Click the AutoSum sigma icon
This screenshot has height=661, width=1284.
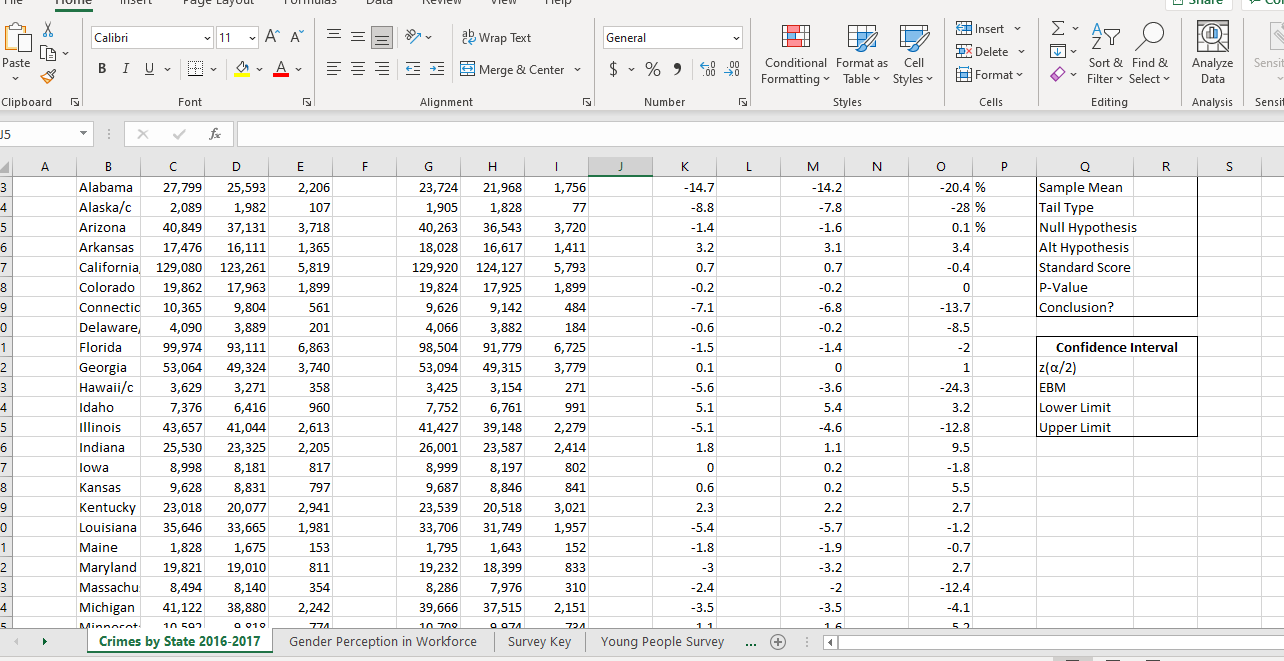pos(1059,29)
